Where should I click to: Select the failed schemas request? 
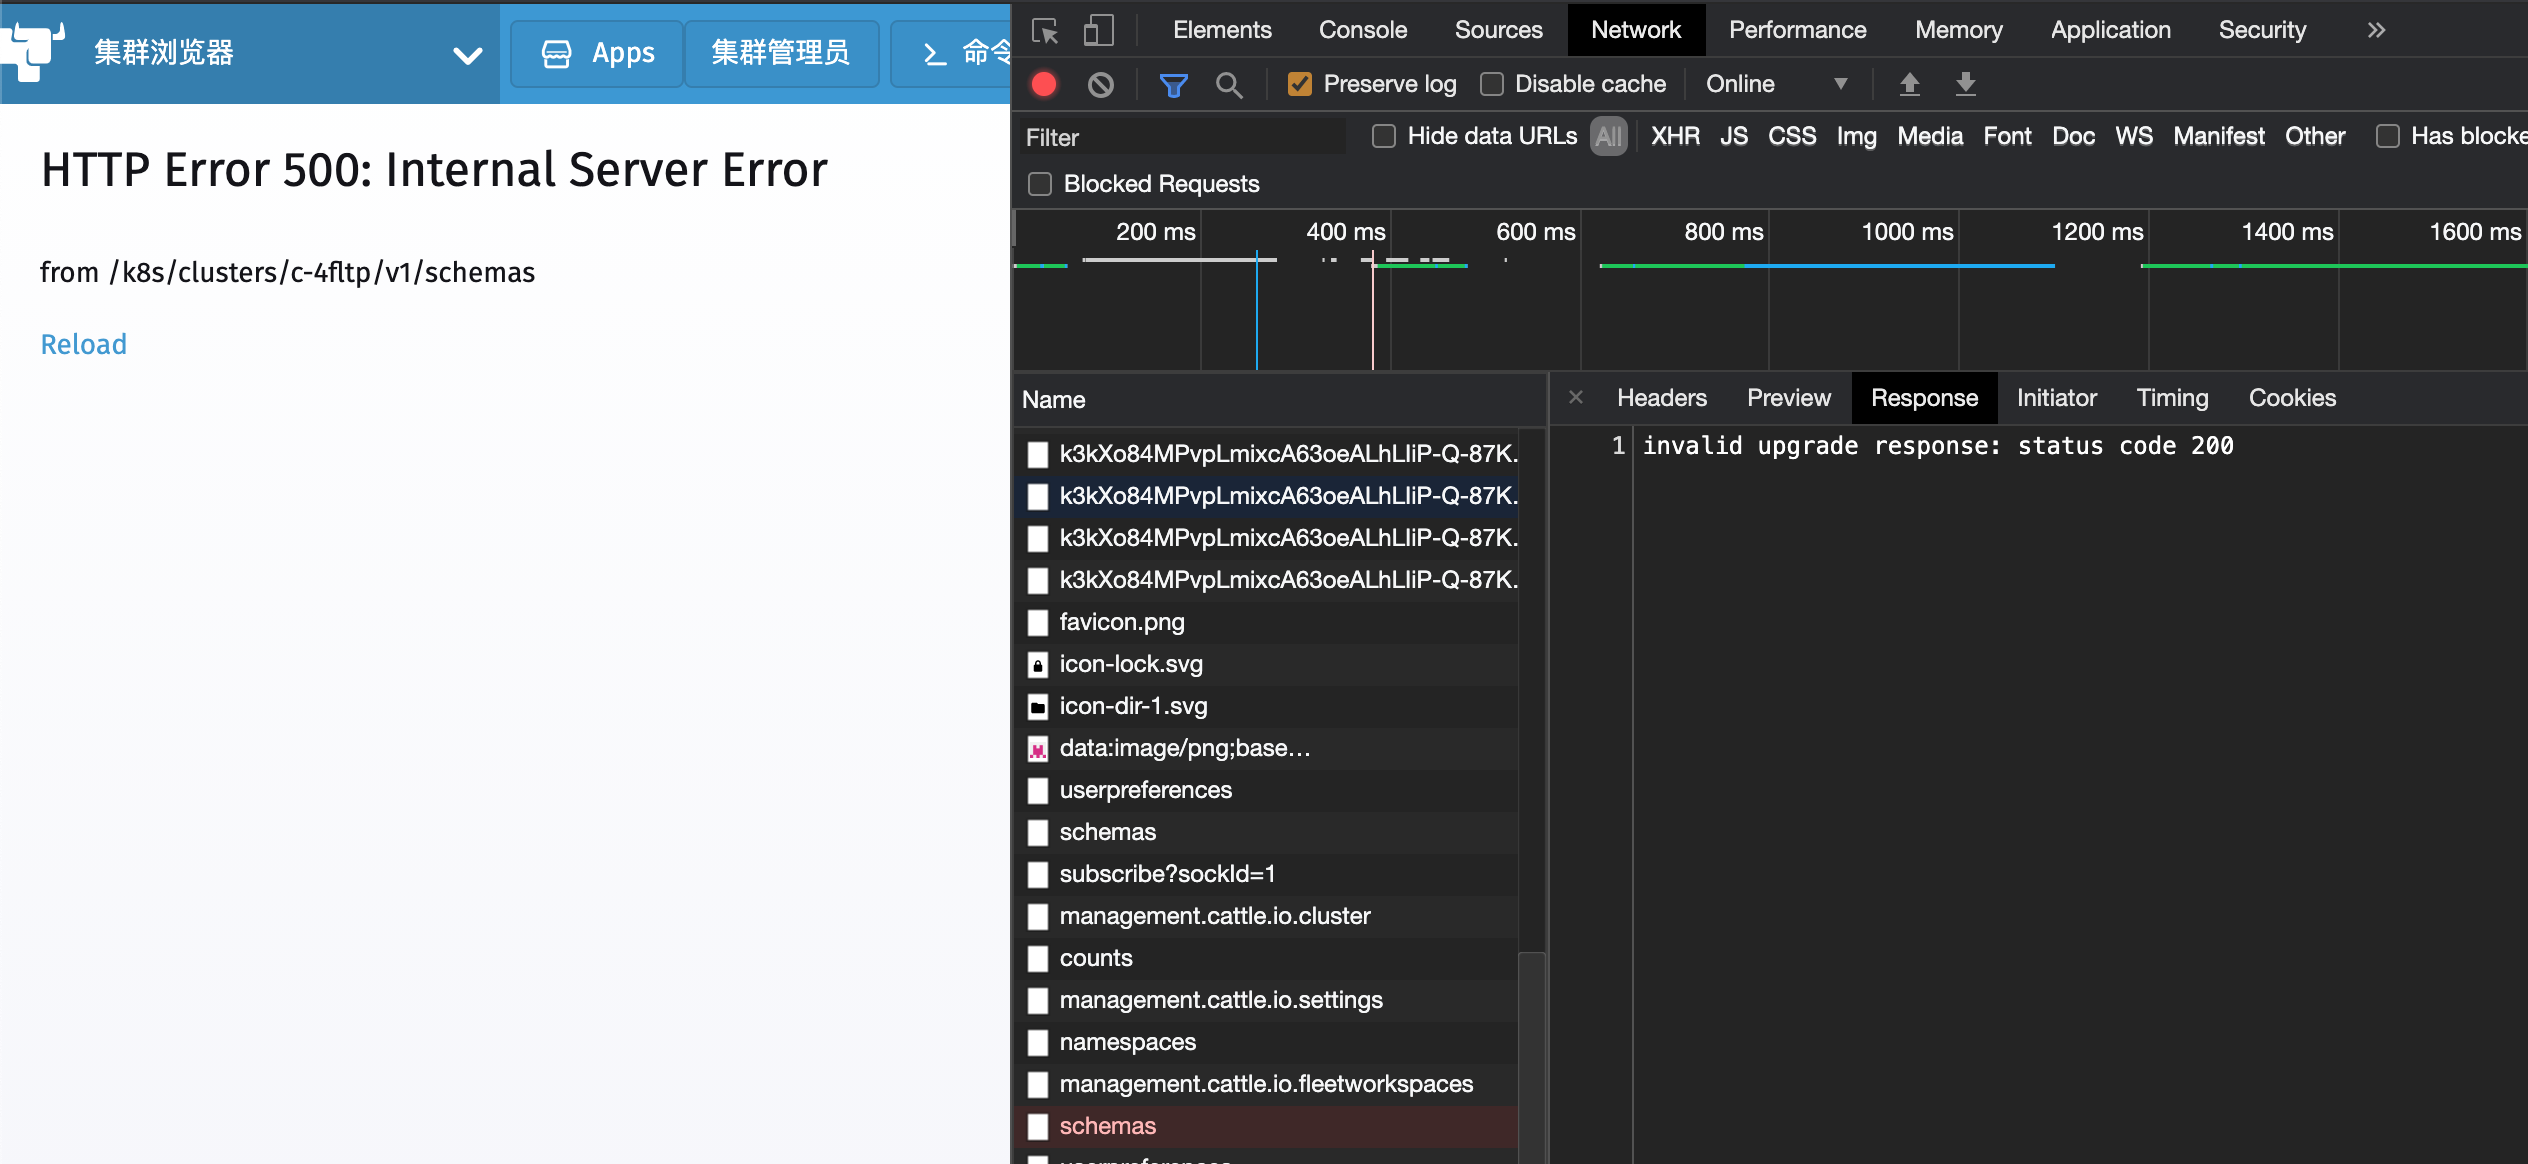pyautogui.click(x=1107, y=1126)
